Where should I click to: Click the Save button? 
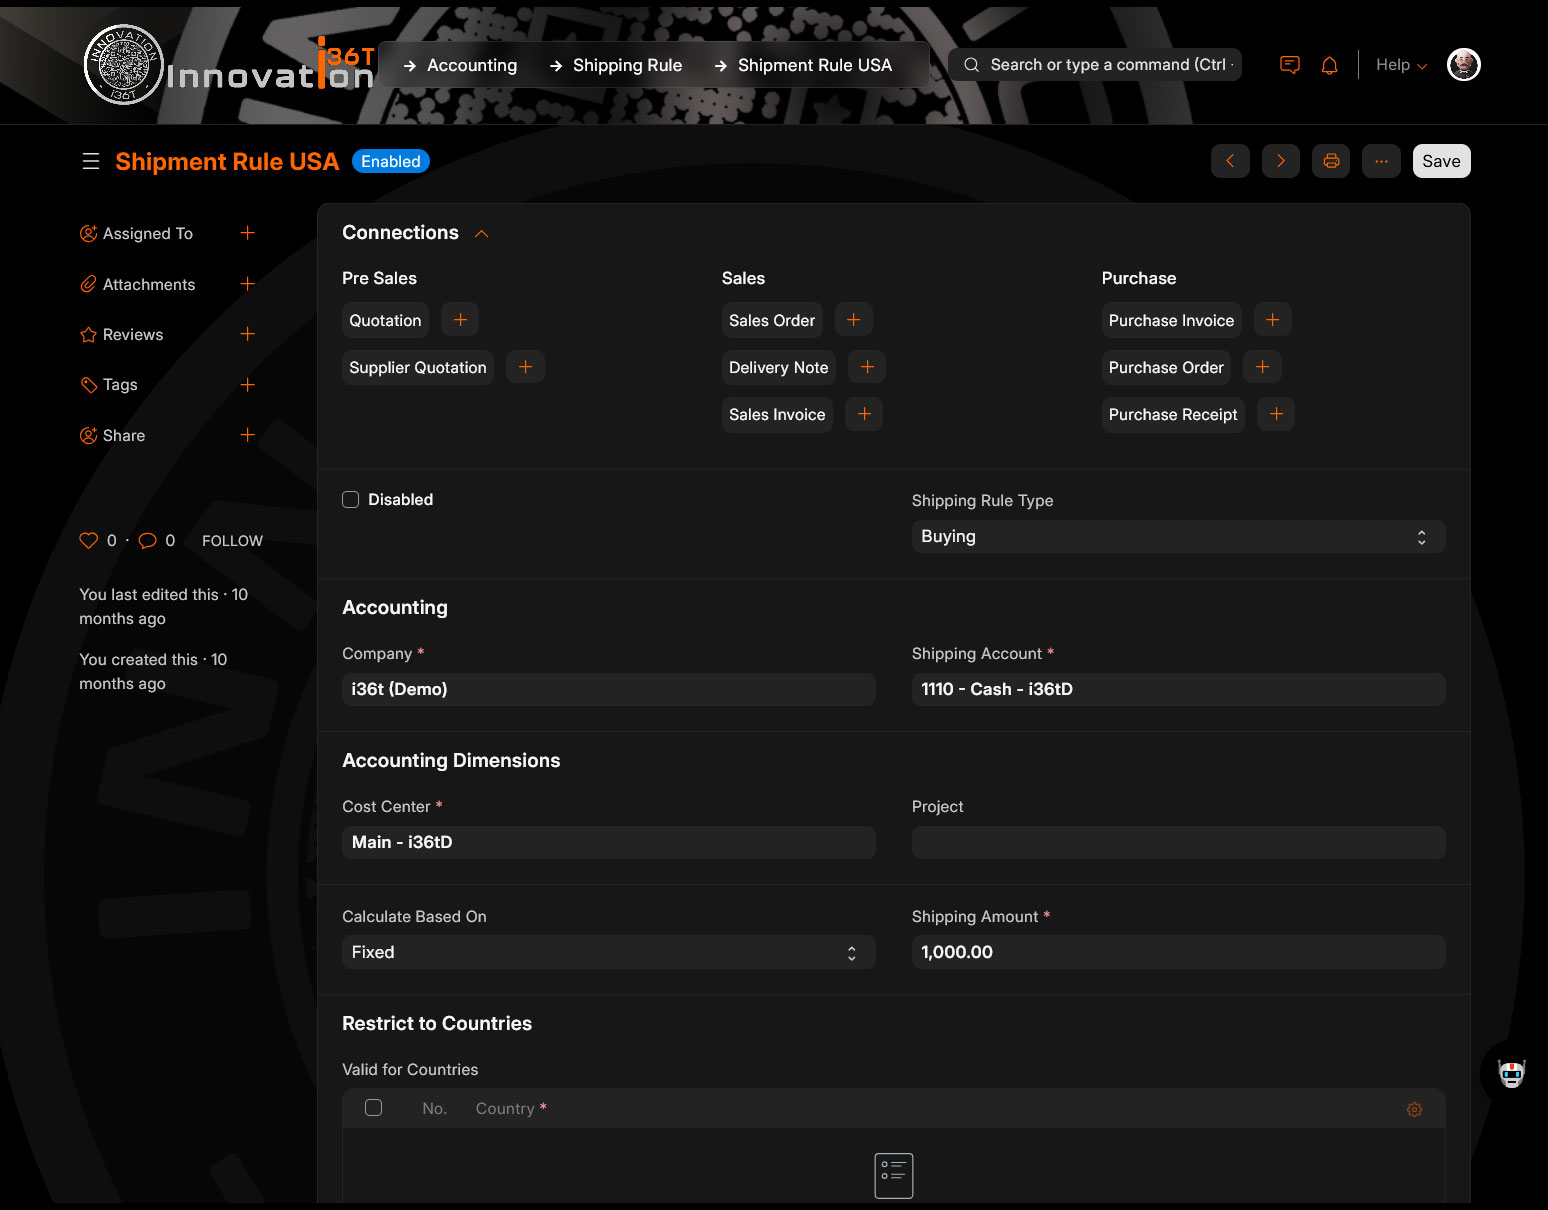coord(1440,161)
